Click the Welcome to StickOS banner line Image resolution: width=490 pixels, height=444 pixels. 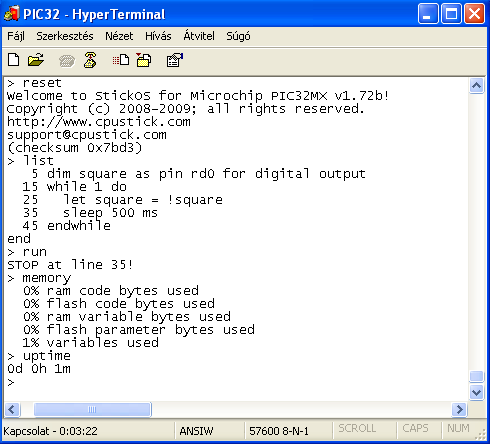pos(198,96)
